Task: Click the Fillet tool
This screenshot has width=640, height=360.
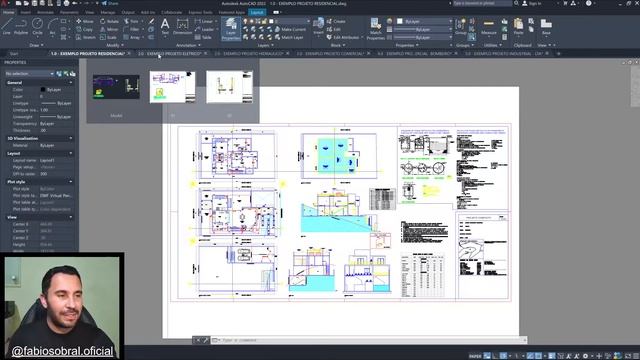Action: coord(131,29)
